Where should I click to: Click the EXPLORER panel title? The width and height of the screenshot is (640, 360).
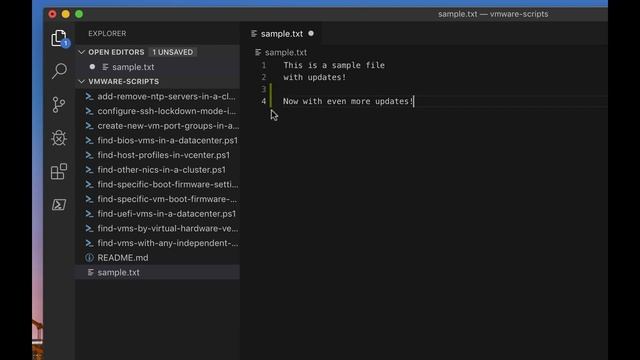click(107, 33)
